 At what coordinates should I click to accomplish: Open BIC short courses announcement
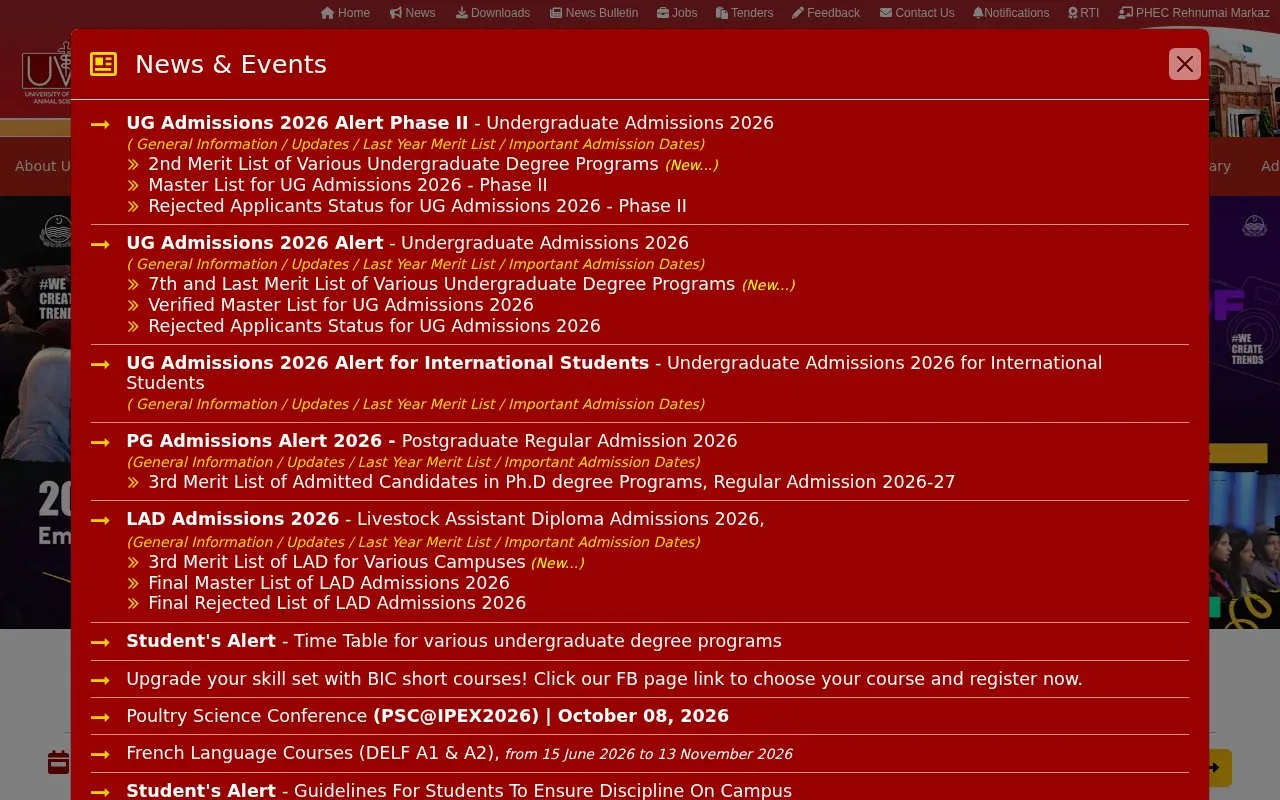tap(604, 679)
